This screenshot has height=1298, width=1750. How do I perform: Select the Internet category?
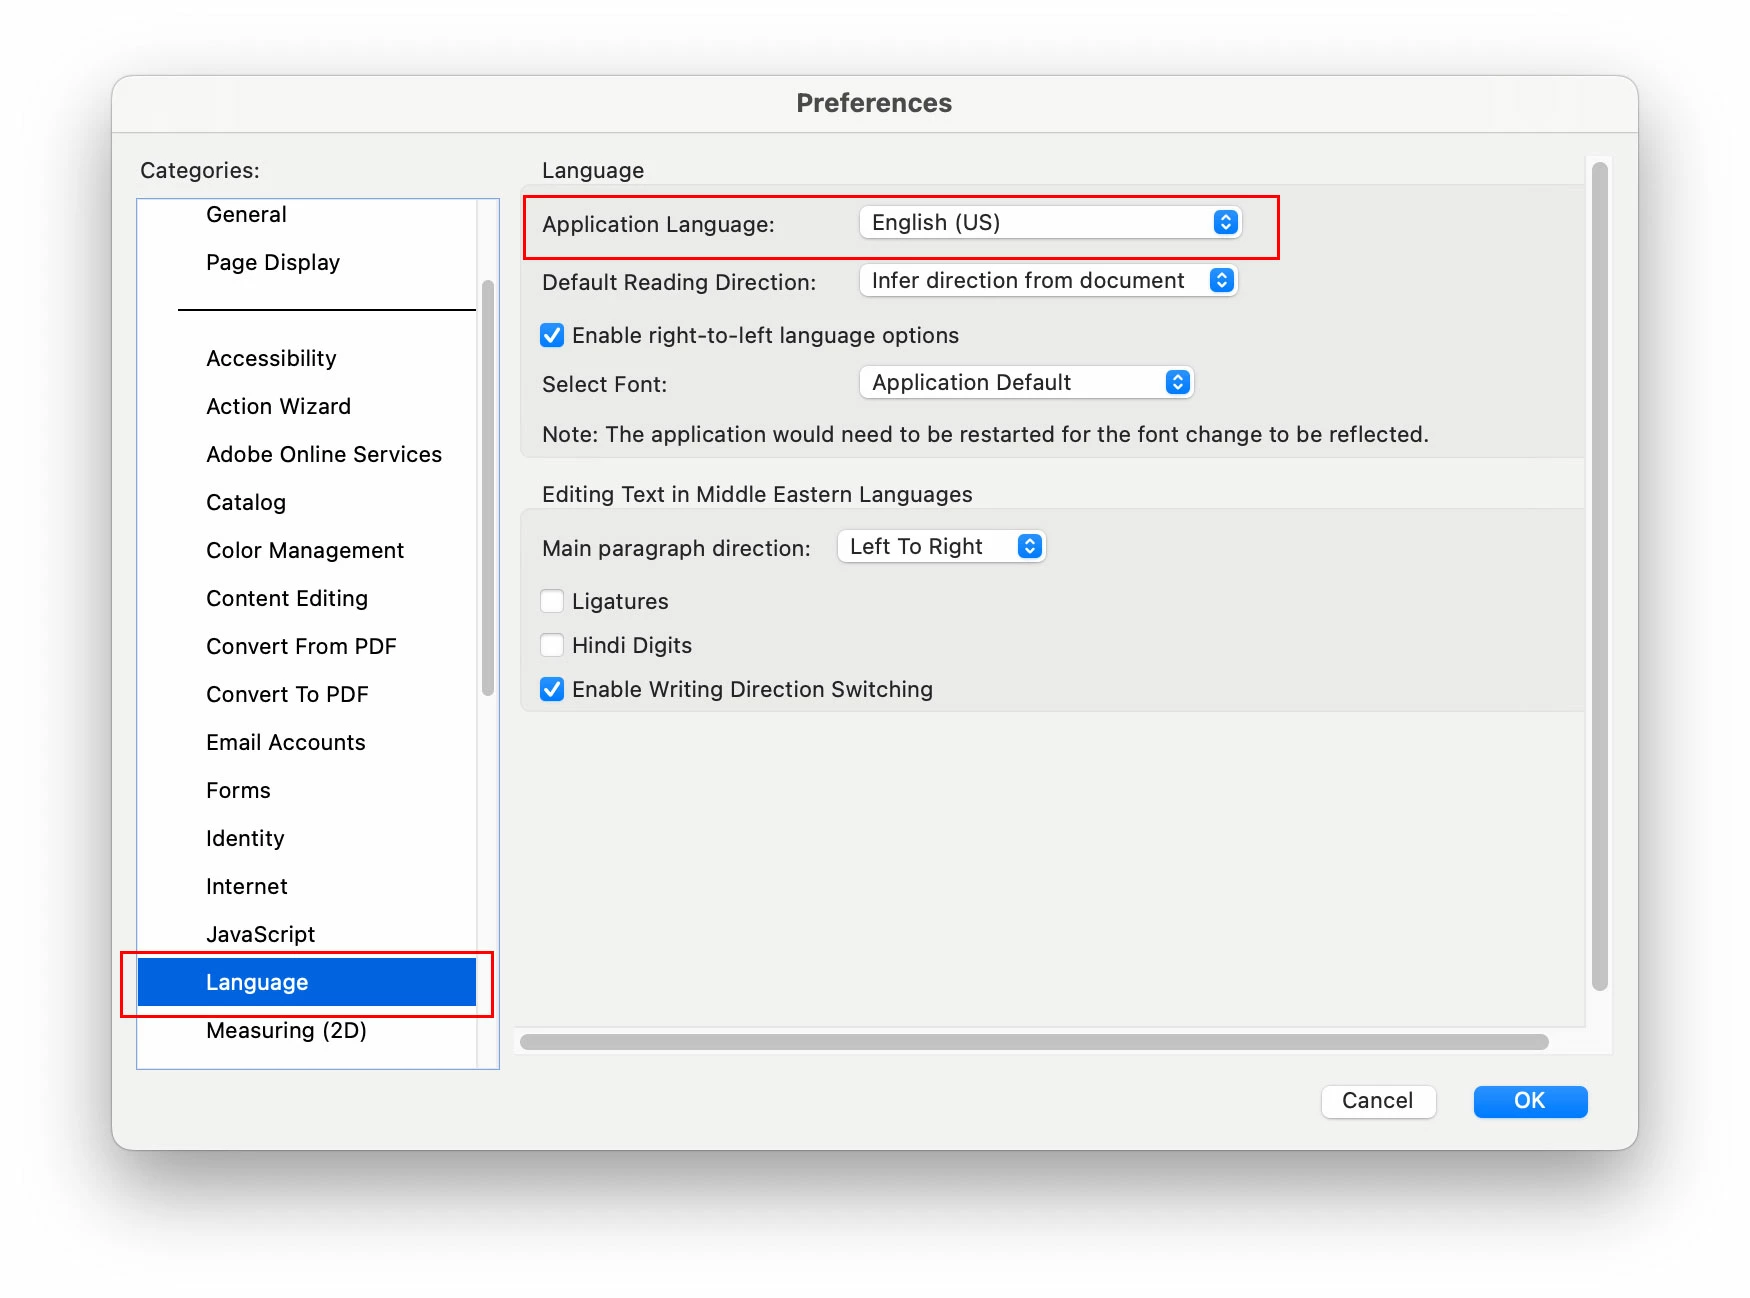(x=307, y=886)
